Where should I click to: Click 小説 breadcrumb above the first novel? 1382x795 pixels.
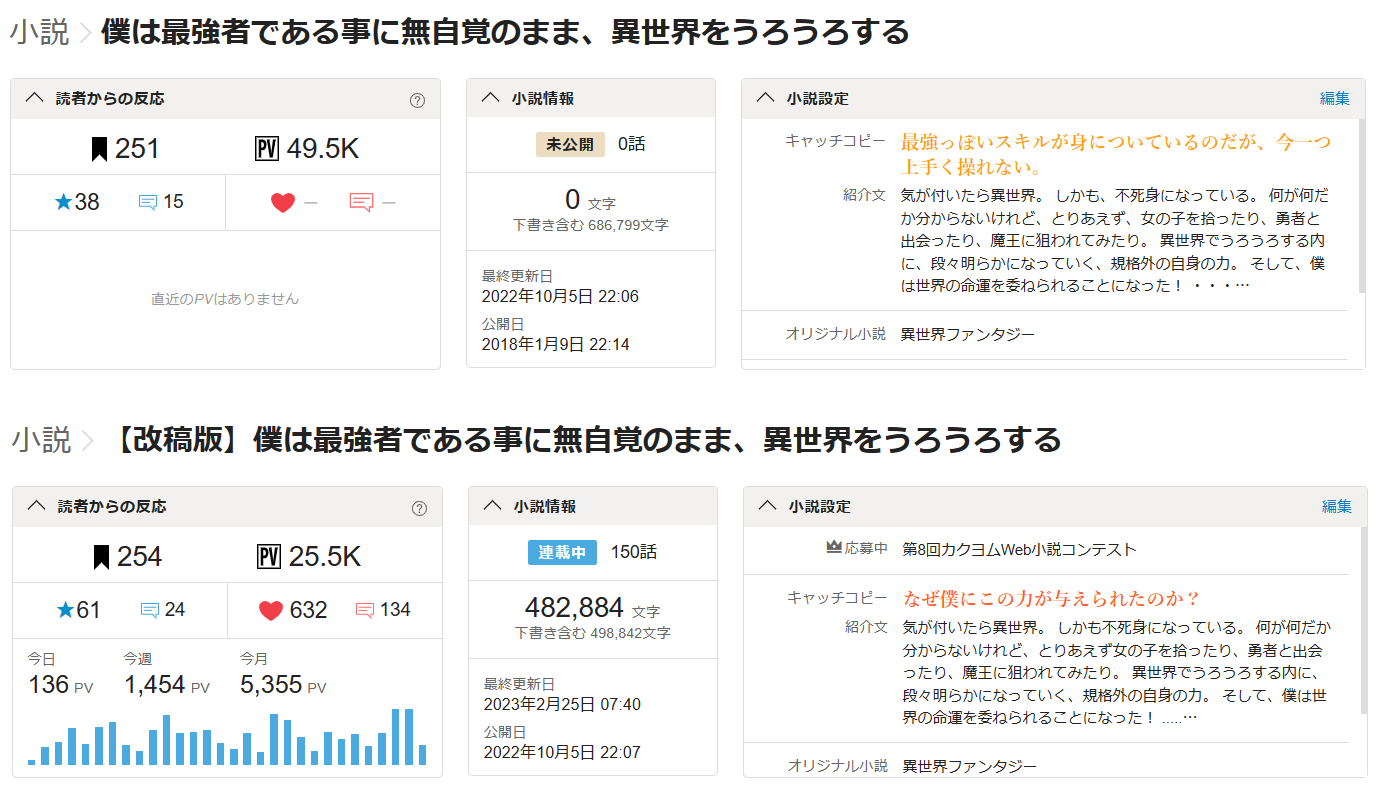point(40,33)
